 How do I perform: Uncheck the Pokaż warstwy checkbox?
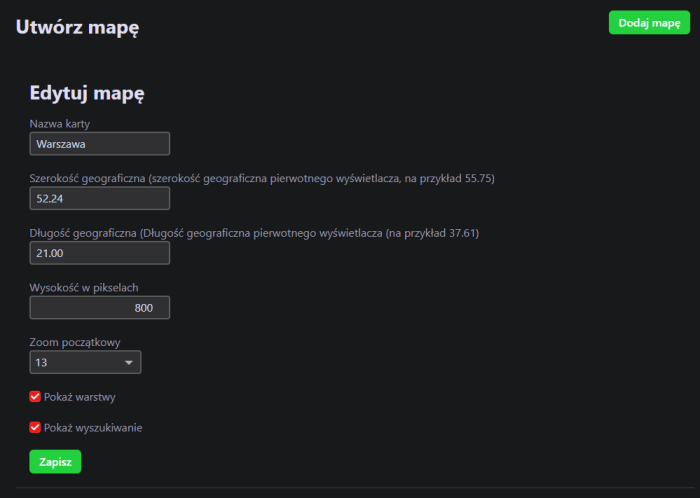pyautogui.click(x=35, y=396)
